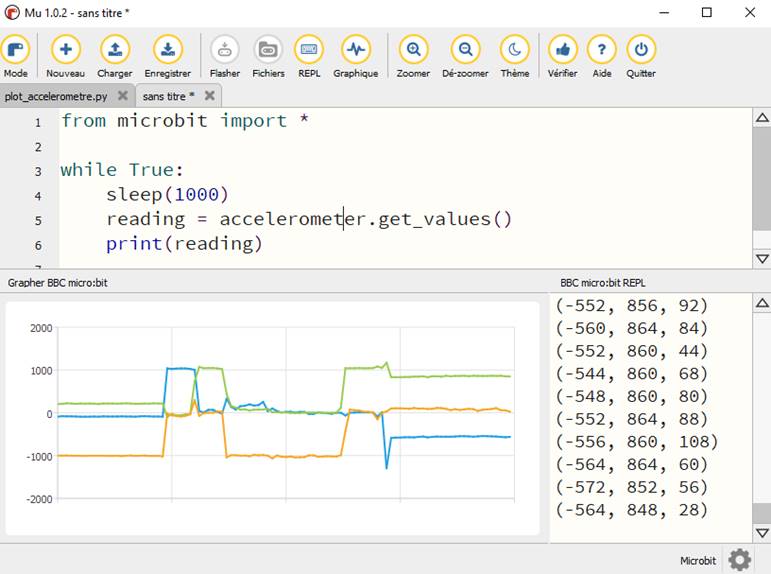Open the settings gear in status bar
This screenshot has height=574, width=771.
740,560
